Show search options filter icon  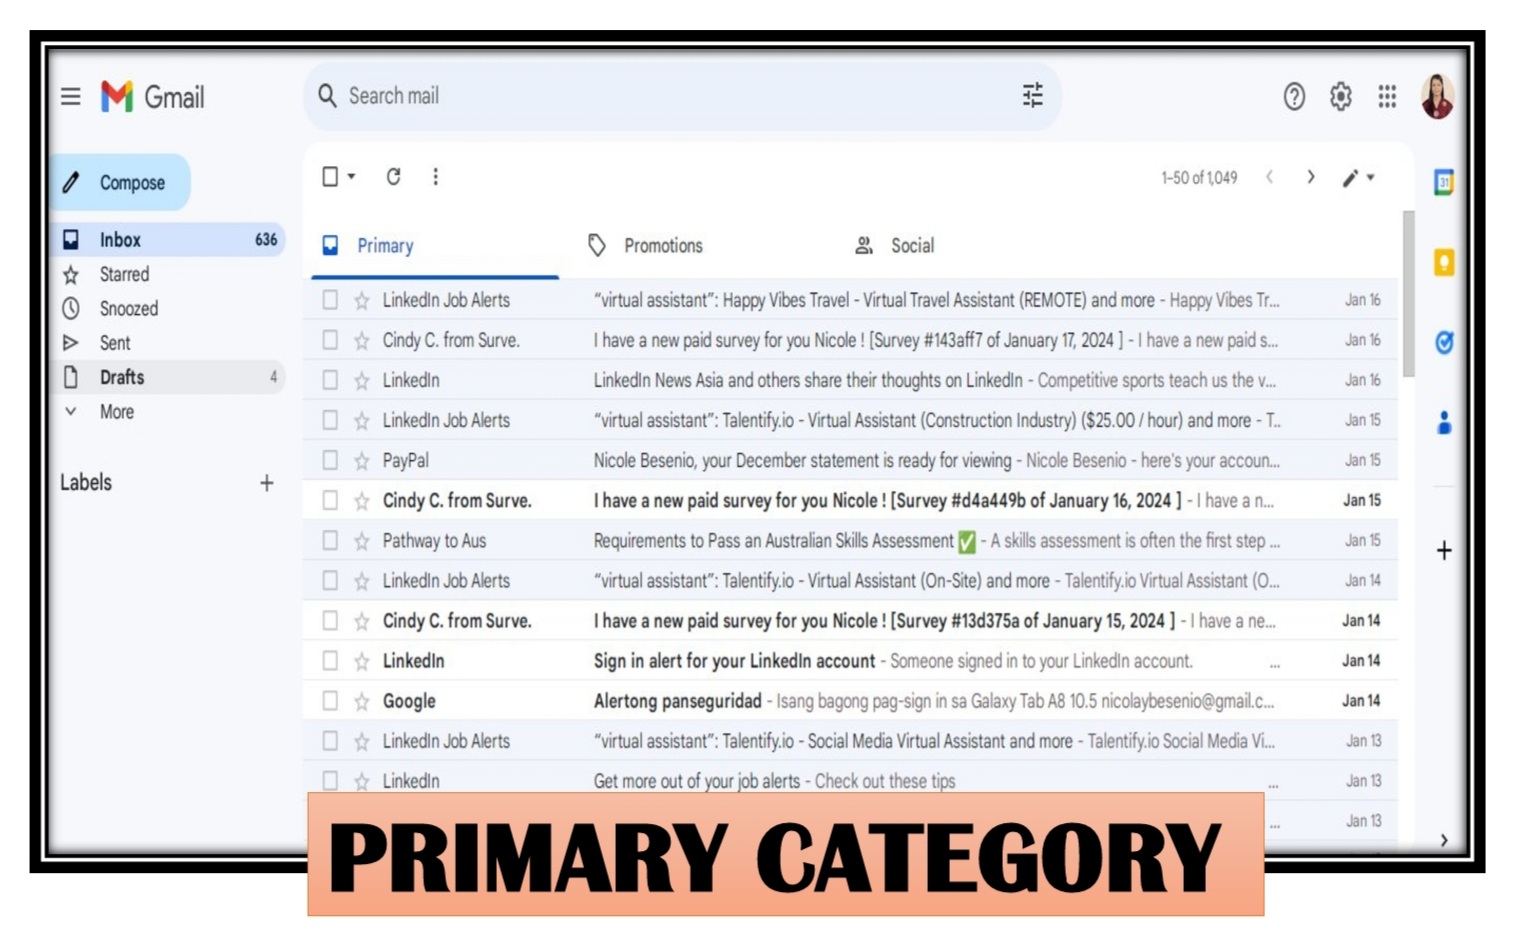pyautogui.click(x=1032, y=95)
